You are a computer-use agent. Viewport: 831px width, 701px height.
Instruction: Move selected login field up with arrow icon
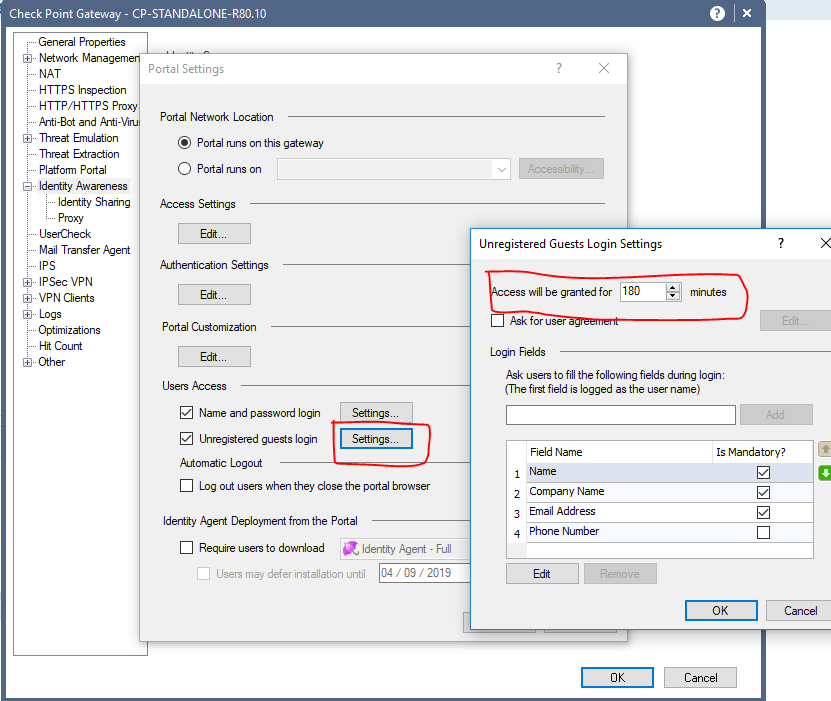(823, 449)
